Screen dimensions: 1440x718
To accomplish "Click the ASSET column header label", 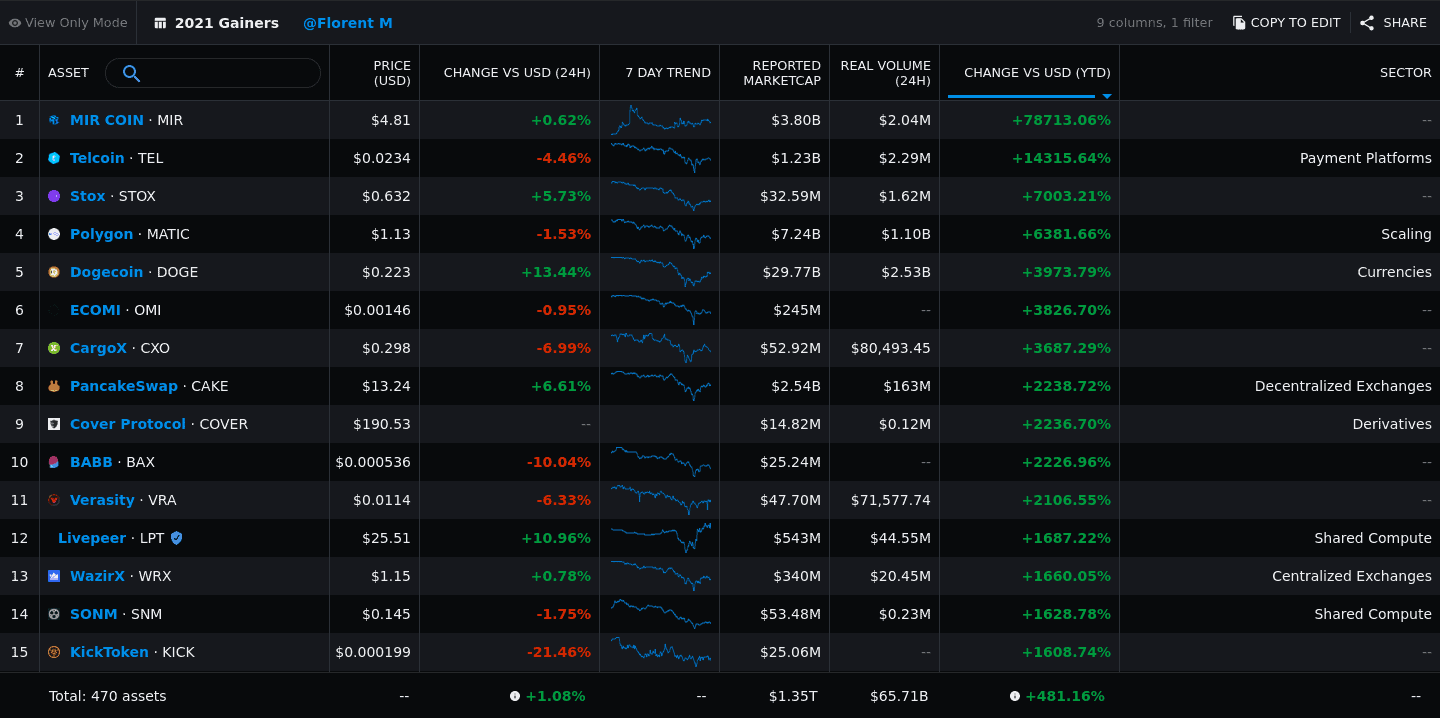I will click(x=68, y=73).
